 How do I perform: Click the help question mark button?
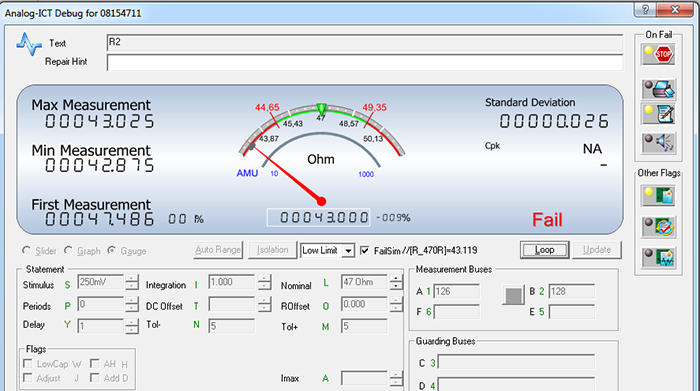pyautogui.click(x=645, y=9)
